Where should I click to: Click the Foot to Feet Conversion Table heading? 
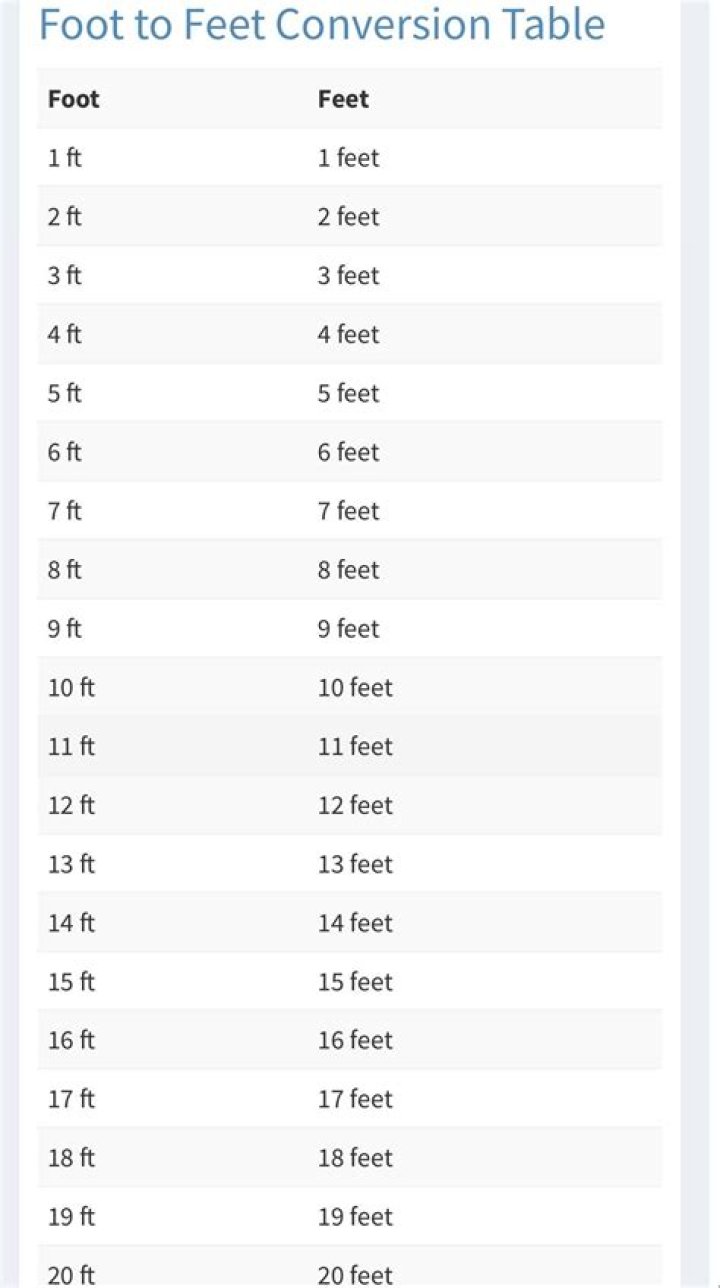[x=321, y=24]
